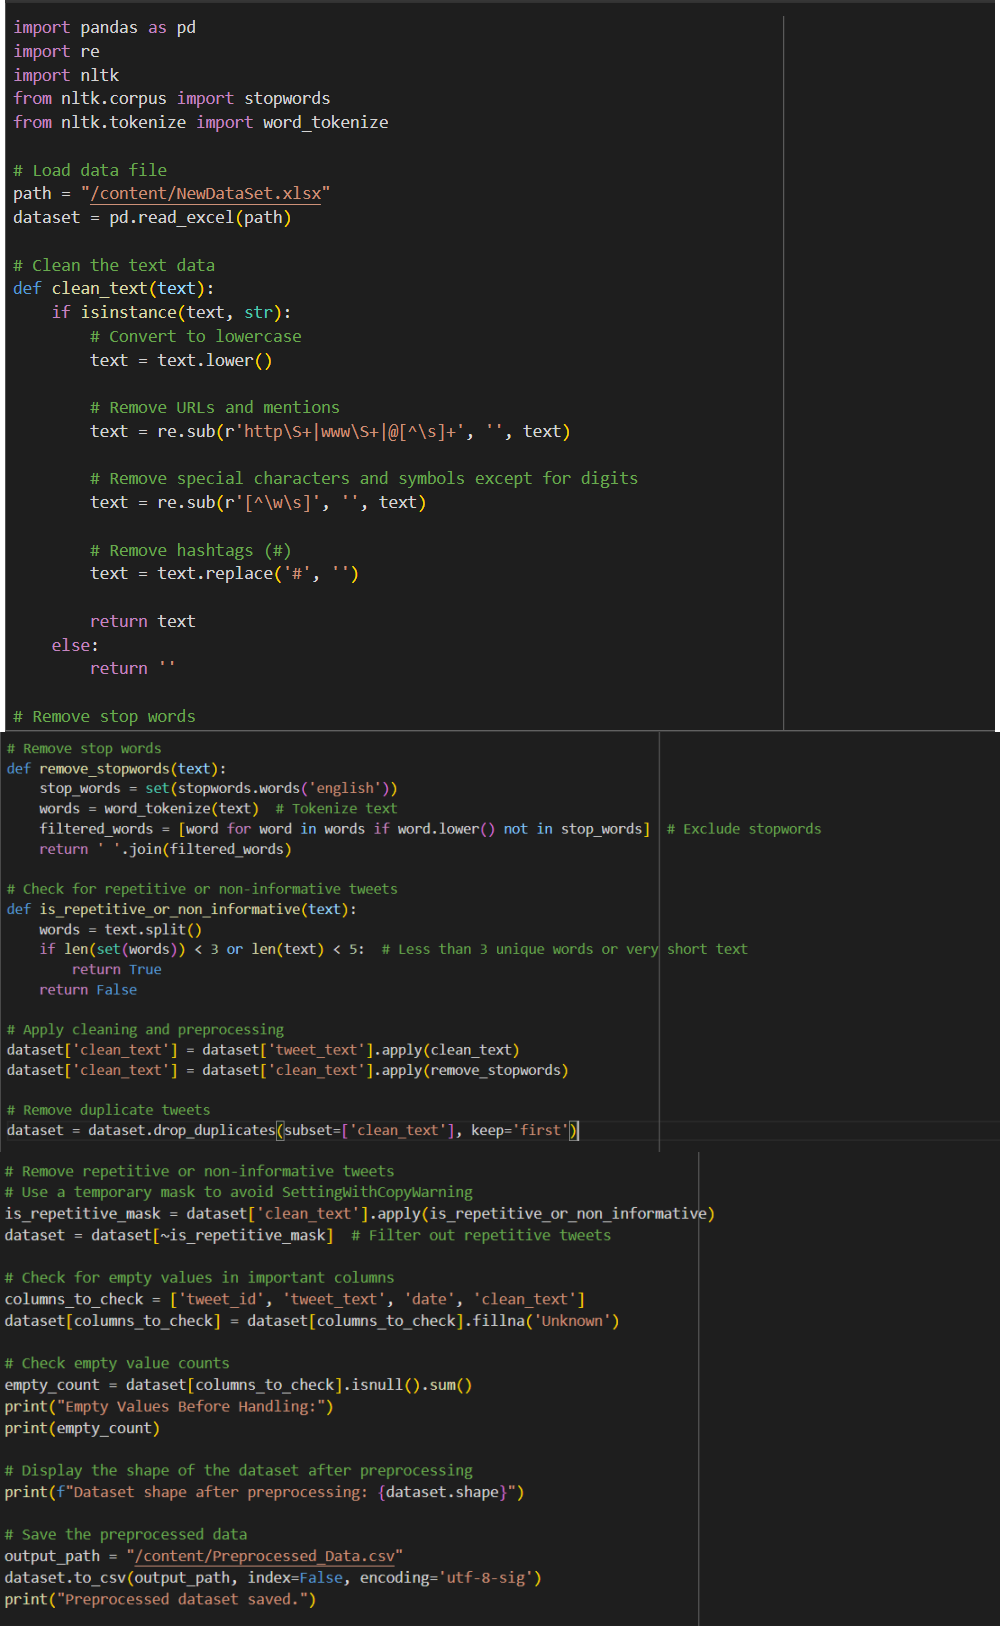The height and width of the screenshot is (1626, 1000).
Task: Click the '# Remove URLs and mentions' comment
Action: click(x=215, y=408)
